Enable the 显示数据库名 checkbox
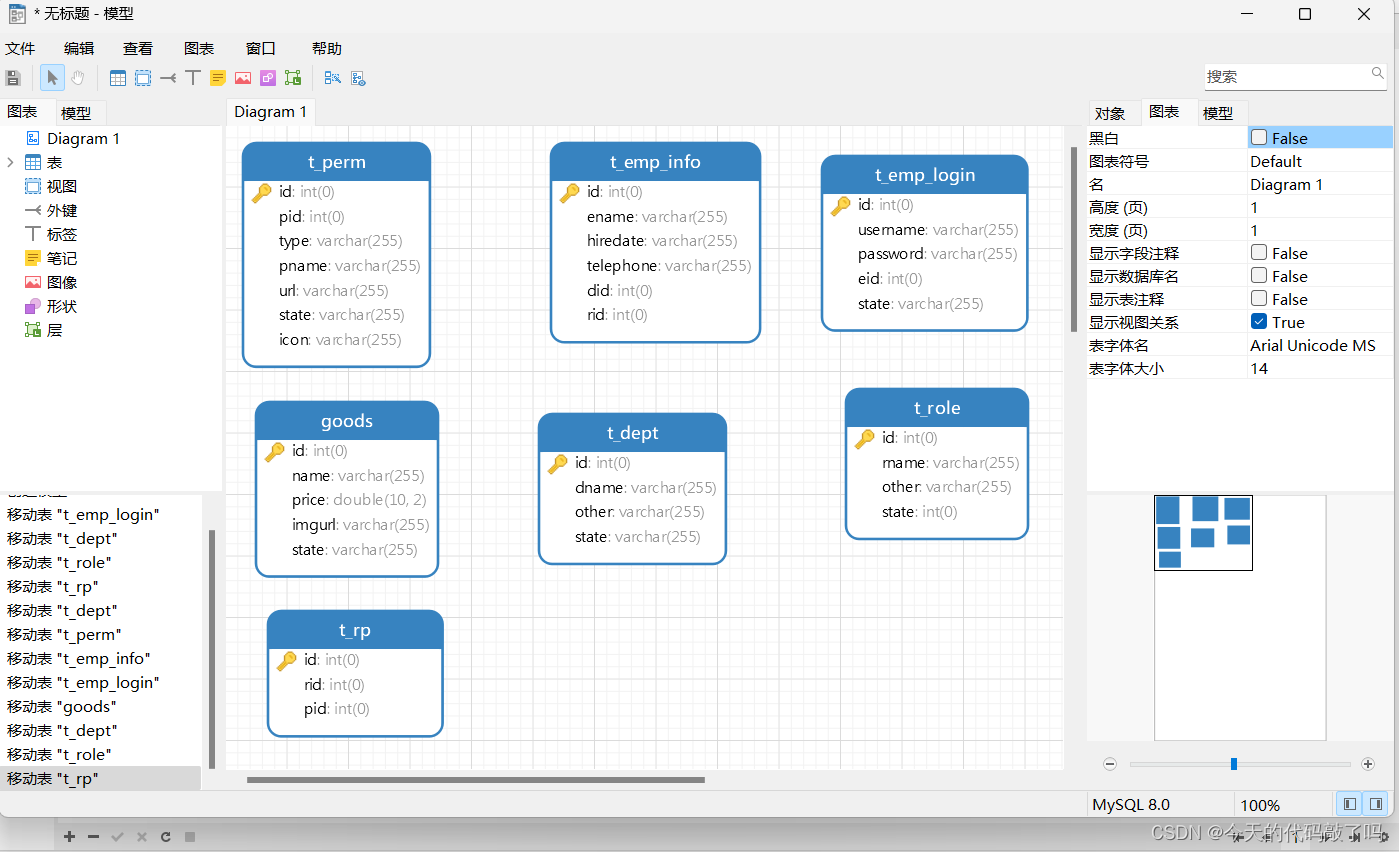 coord(1259,276)
